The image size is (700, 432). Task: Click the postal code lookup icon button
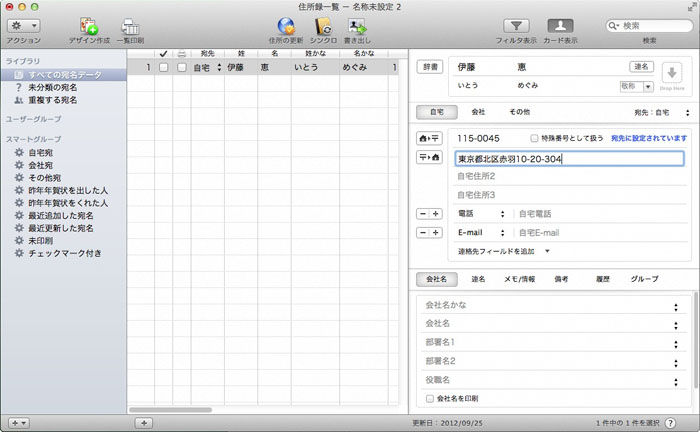coord(430,138)
